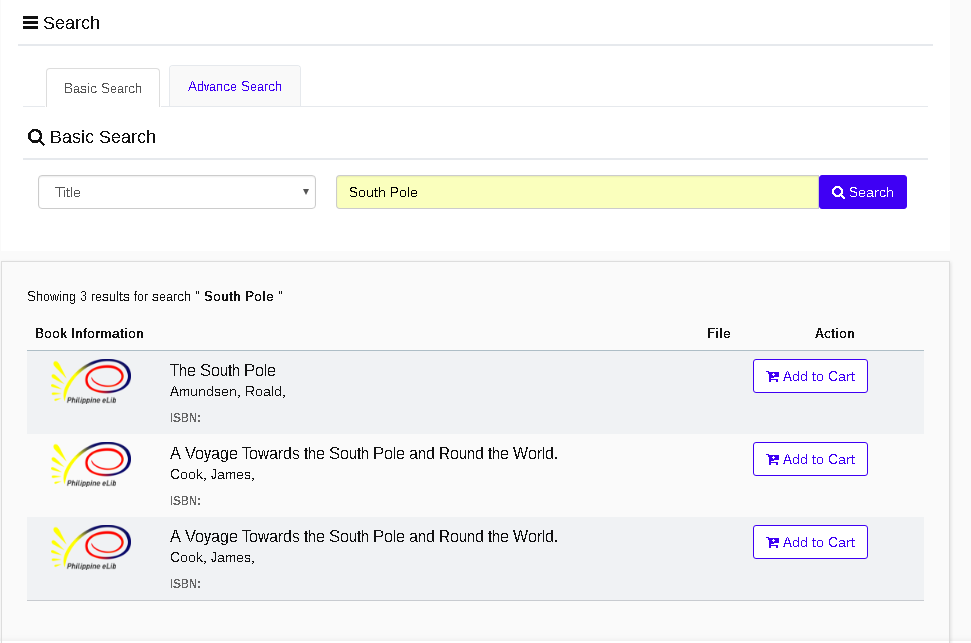Viewport: 971px width, 643px height.
Task: Click the eLib logo in the second result row
Action: [91, 465]
